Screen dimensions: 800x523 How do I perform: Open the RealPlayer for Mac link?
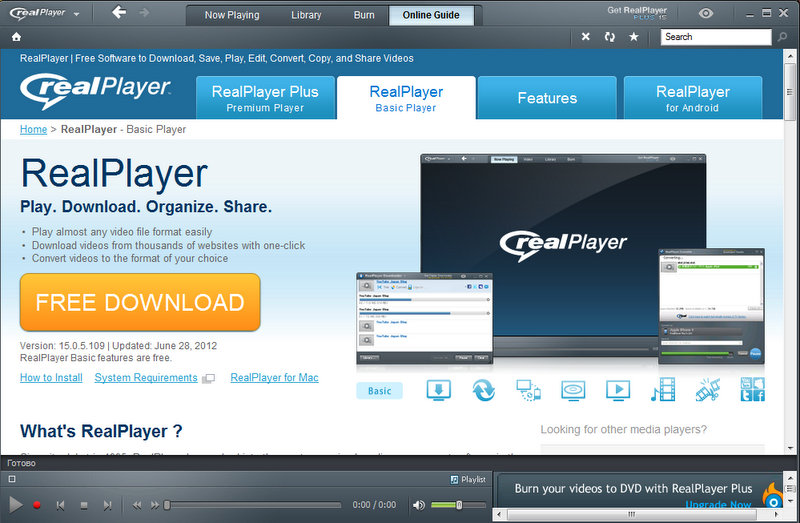pos(274,378)
